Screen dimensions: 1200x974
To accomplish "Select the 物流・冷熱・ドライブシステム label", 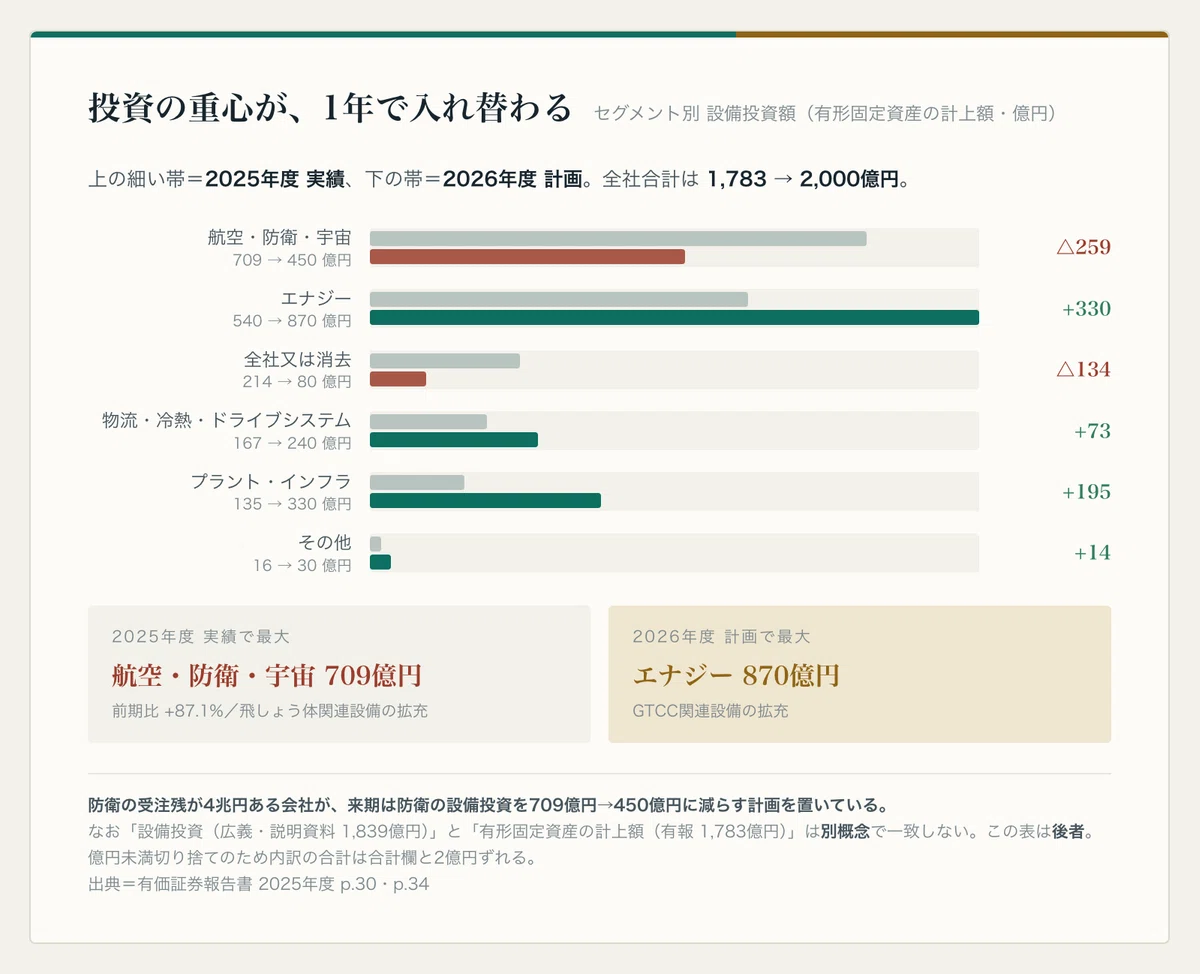I will click(x=227, y=421).
